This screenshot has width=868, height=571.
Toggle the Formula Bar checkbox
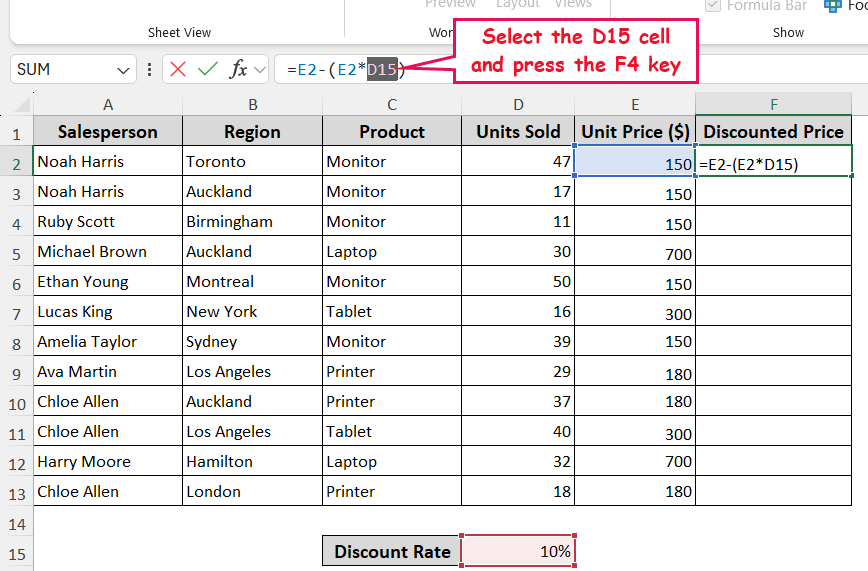coord(712,5)
